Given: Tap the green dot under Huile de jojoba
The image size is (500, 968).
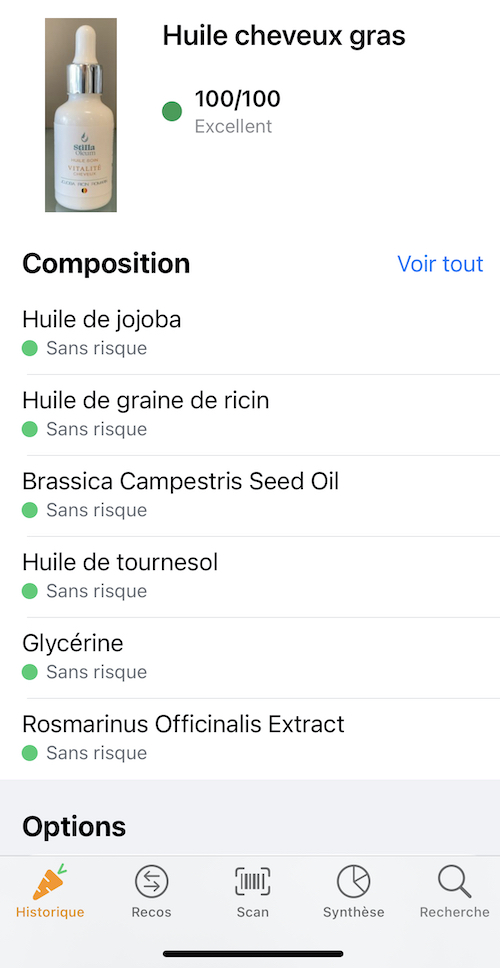Looking at the screenshot, I should click(30, 348).
